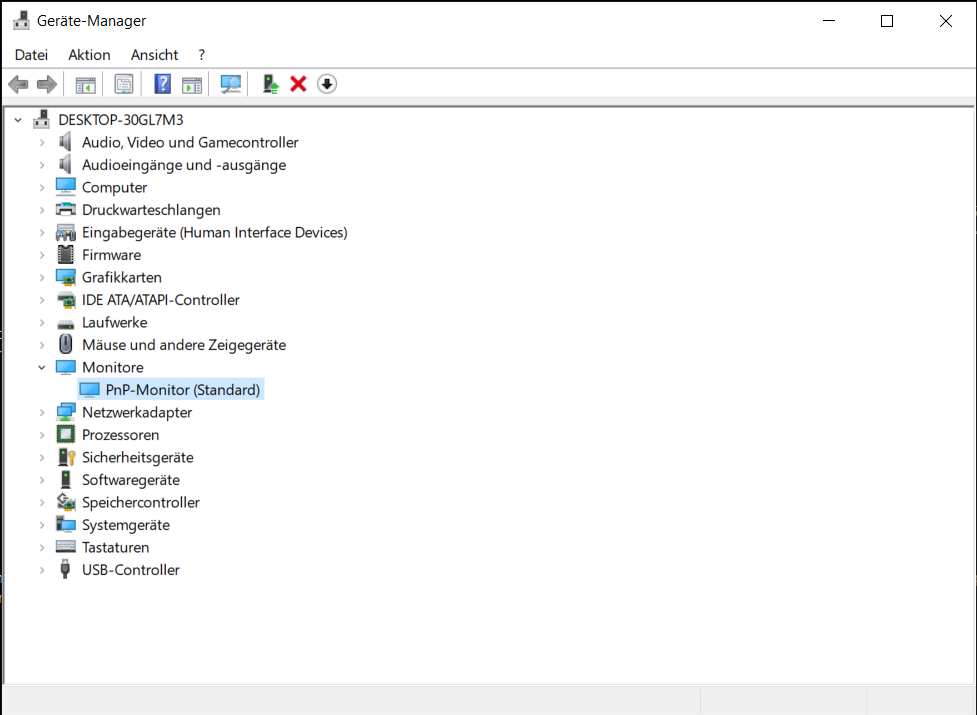
Task: Select the Laufwerke label
Action: (x=115, y=322)
